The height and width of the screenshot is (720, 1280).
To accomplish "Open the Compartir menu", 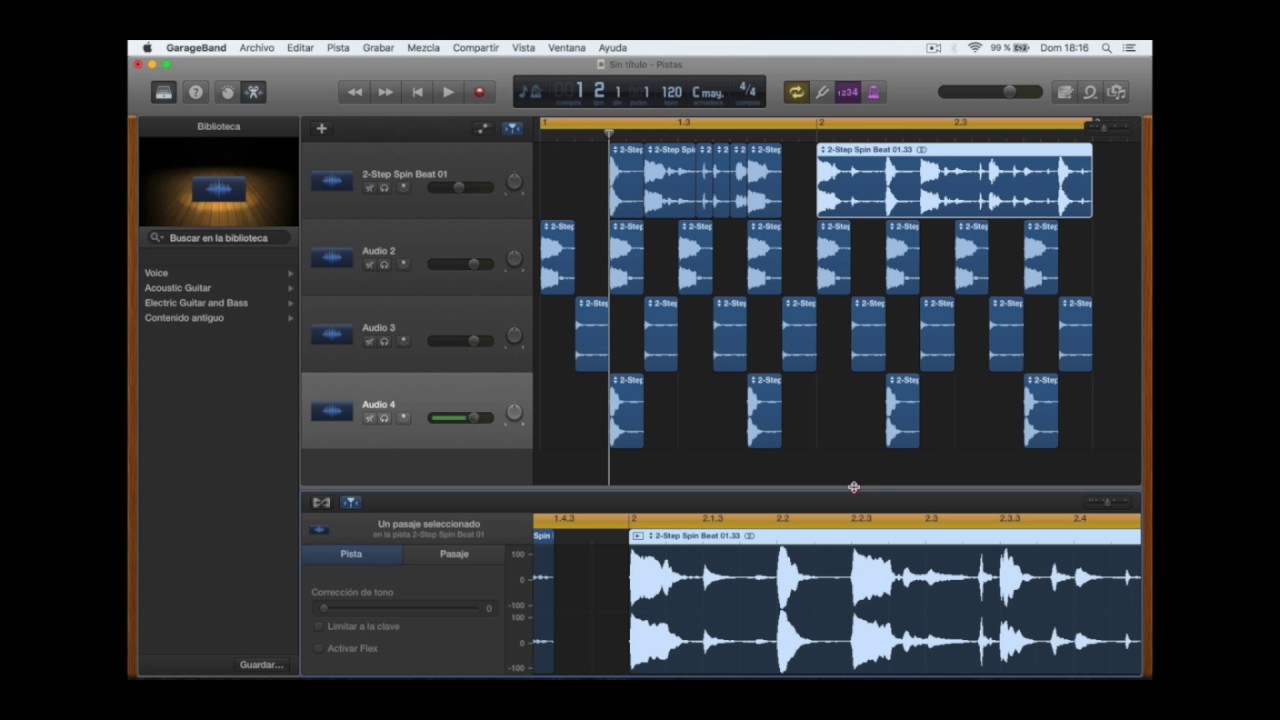I will coord(476,48).
